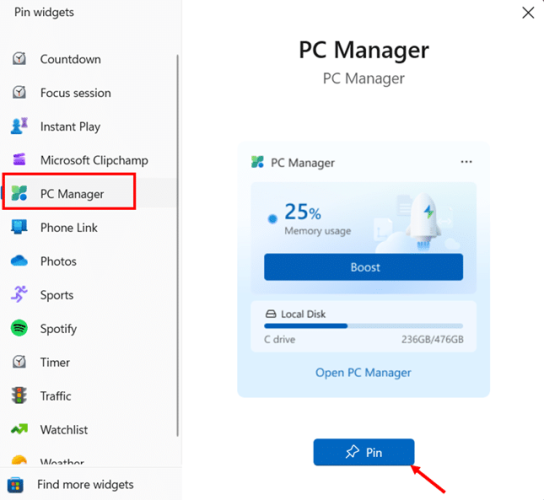
Task: Click the Traffic light icon
Action: [x=19, y=395]
